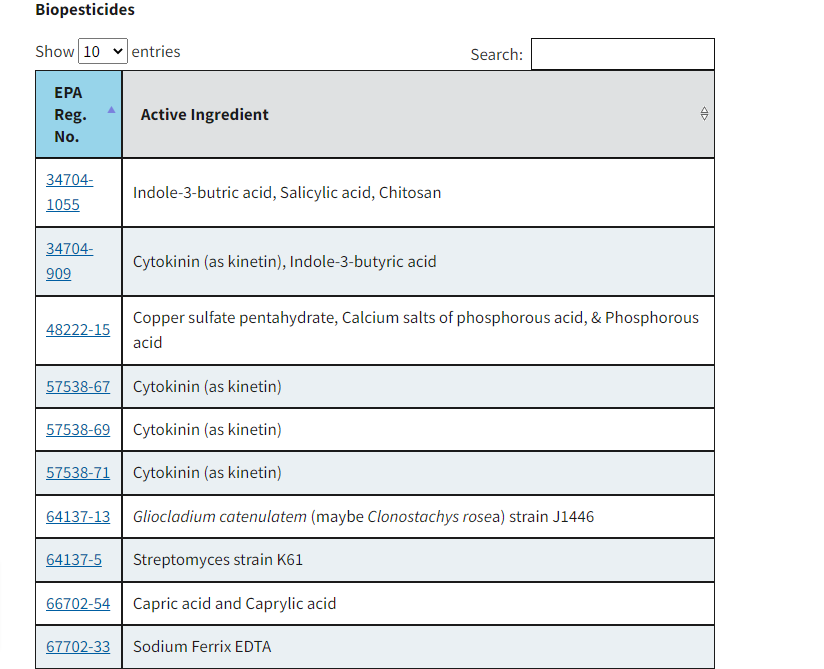
Task: Click the 64137-5 Streptomyces link
Action: (x=74, y=559)
